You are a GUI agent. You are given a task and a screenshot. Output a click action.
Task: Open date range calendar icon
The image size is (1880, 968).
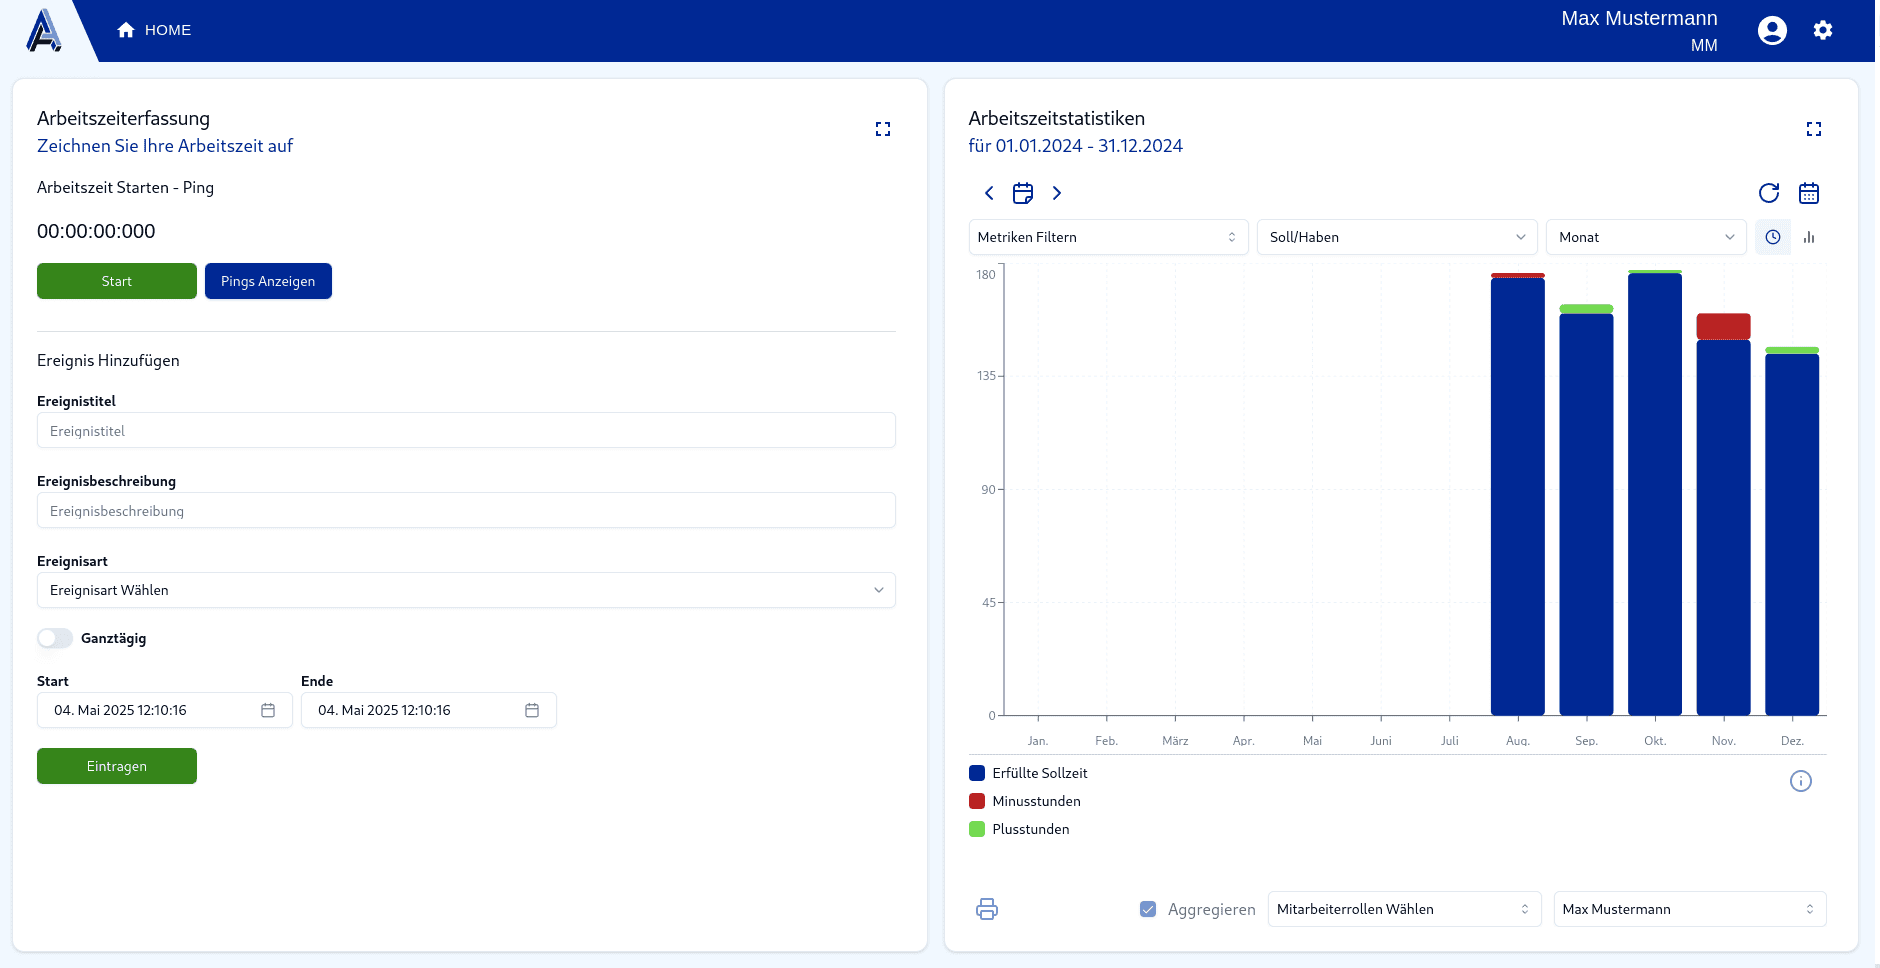coord(1809,193)
